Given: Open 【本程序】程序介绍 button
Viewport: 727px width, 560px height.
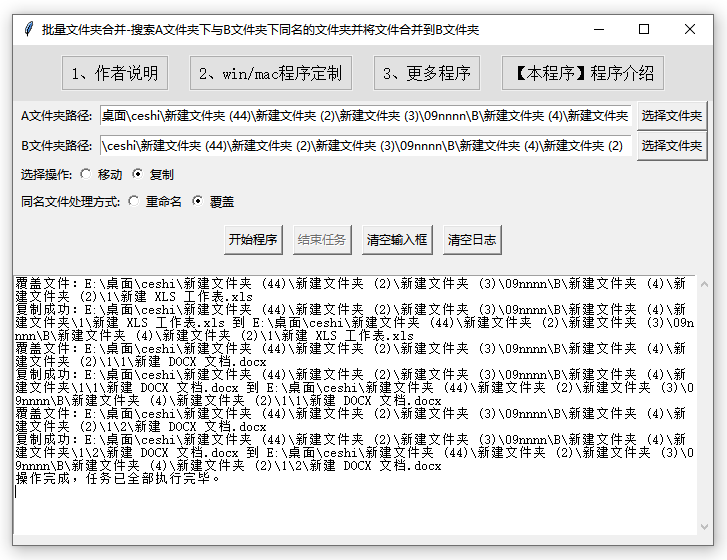Looking at the screenshot, I should tap(583, 73).
